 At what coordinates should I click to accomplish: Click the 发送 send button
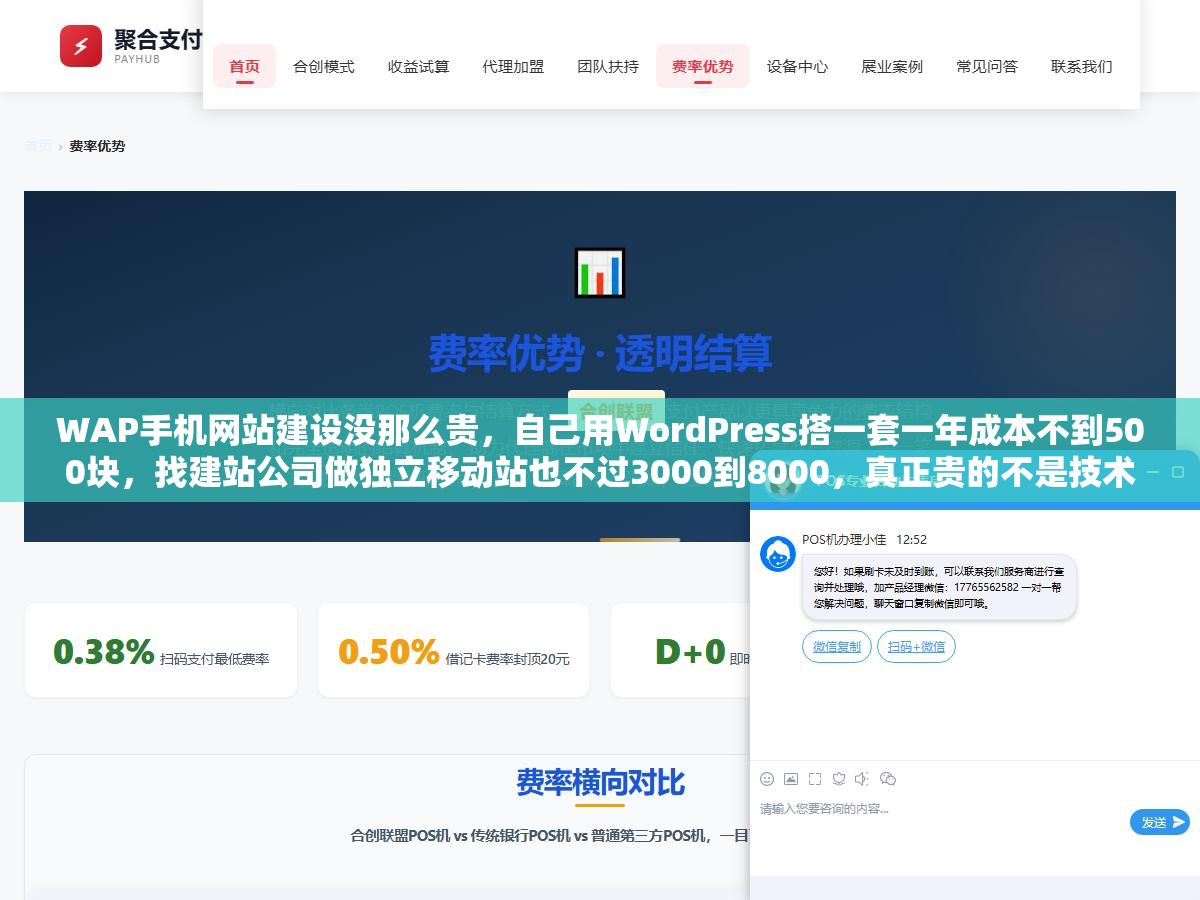pyautogui.click(x=1160, y=822)
